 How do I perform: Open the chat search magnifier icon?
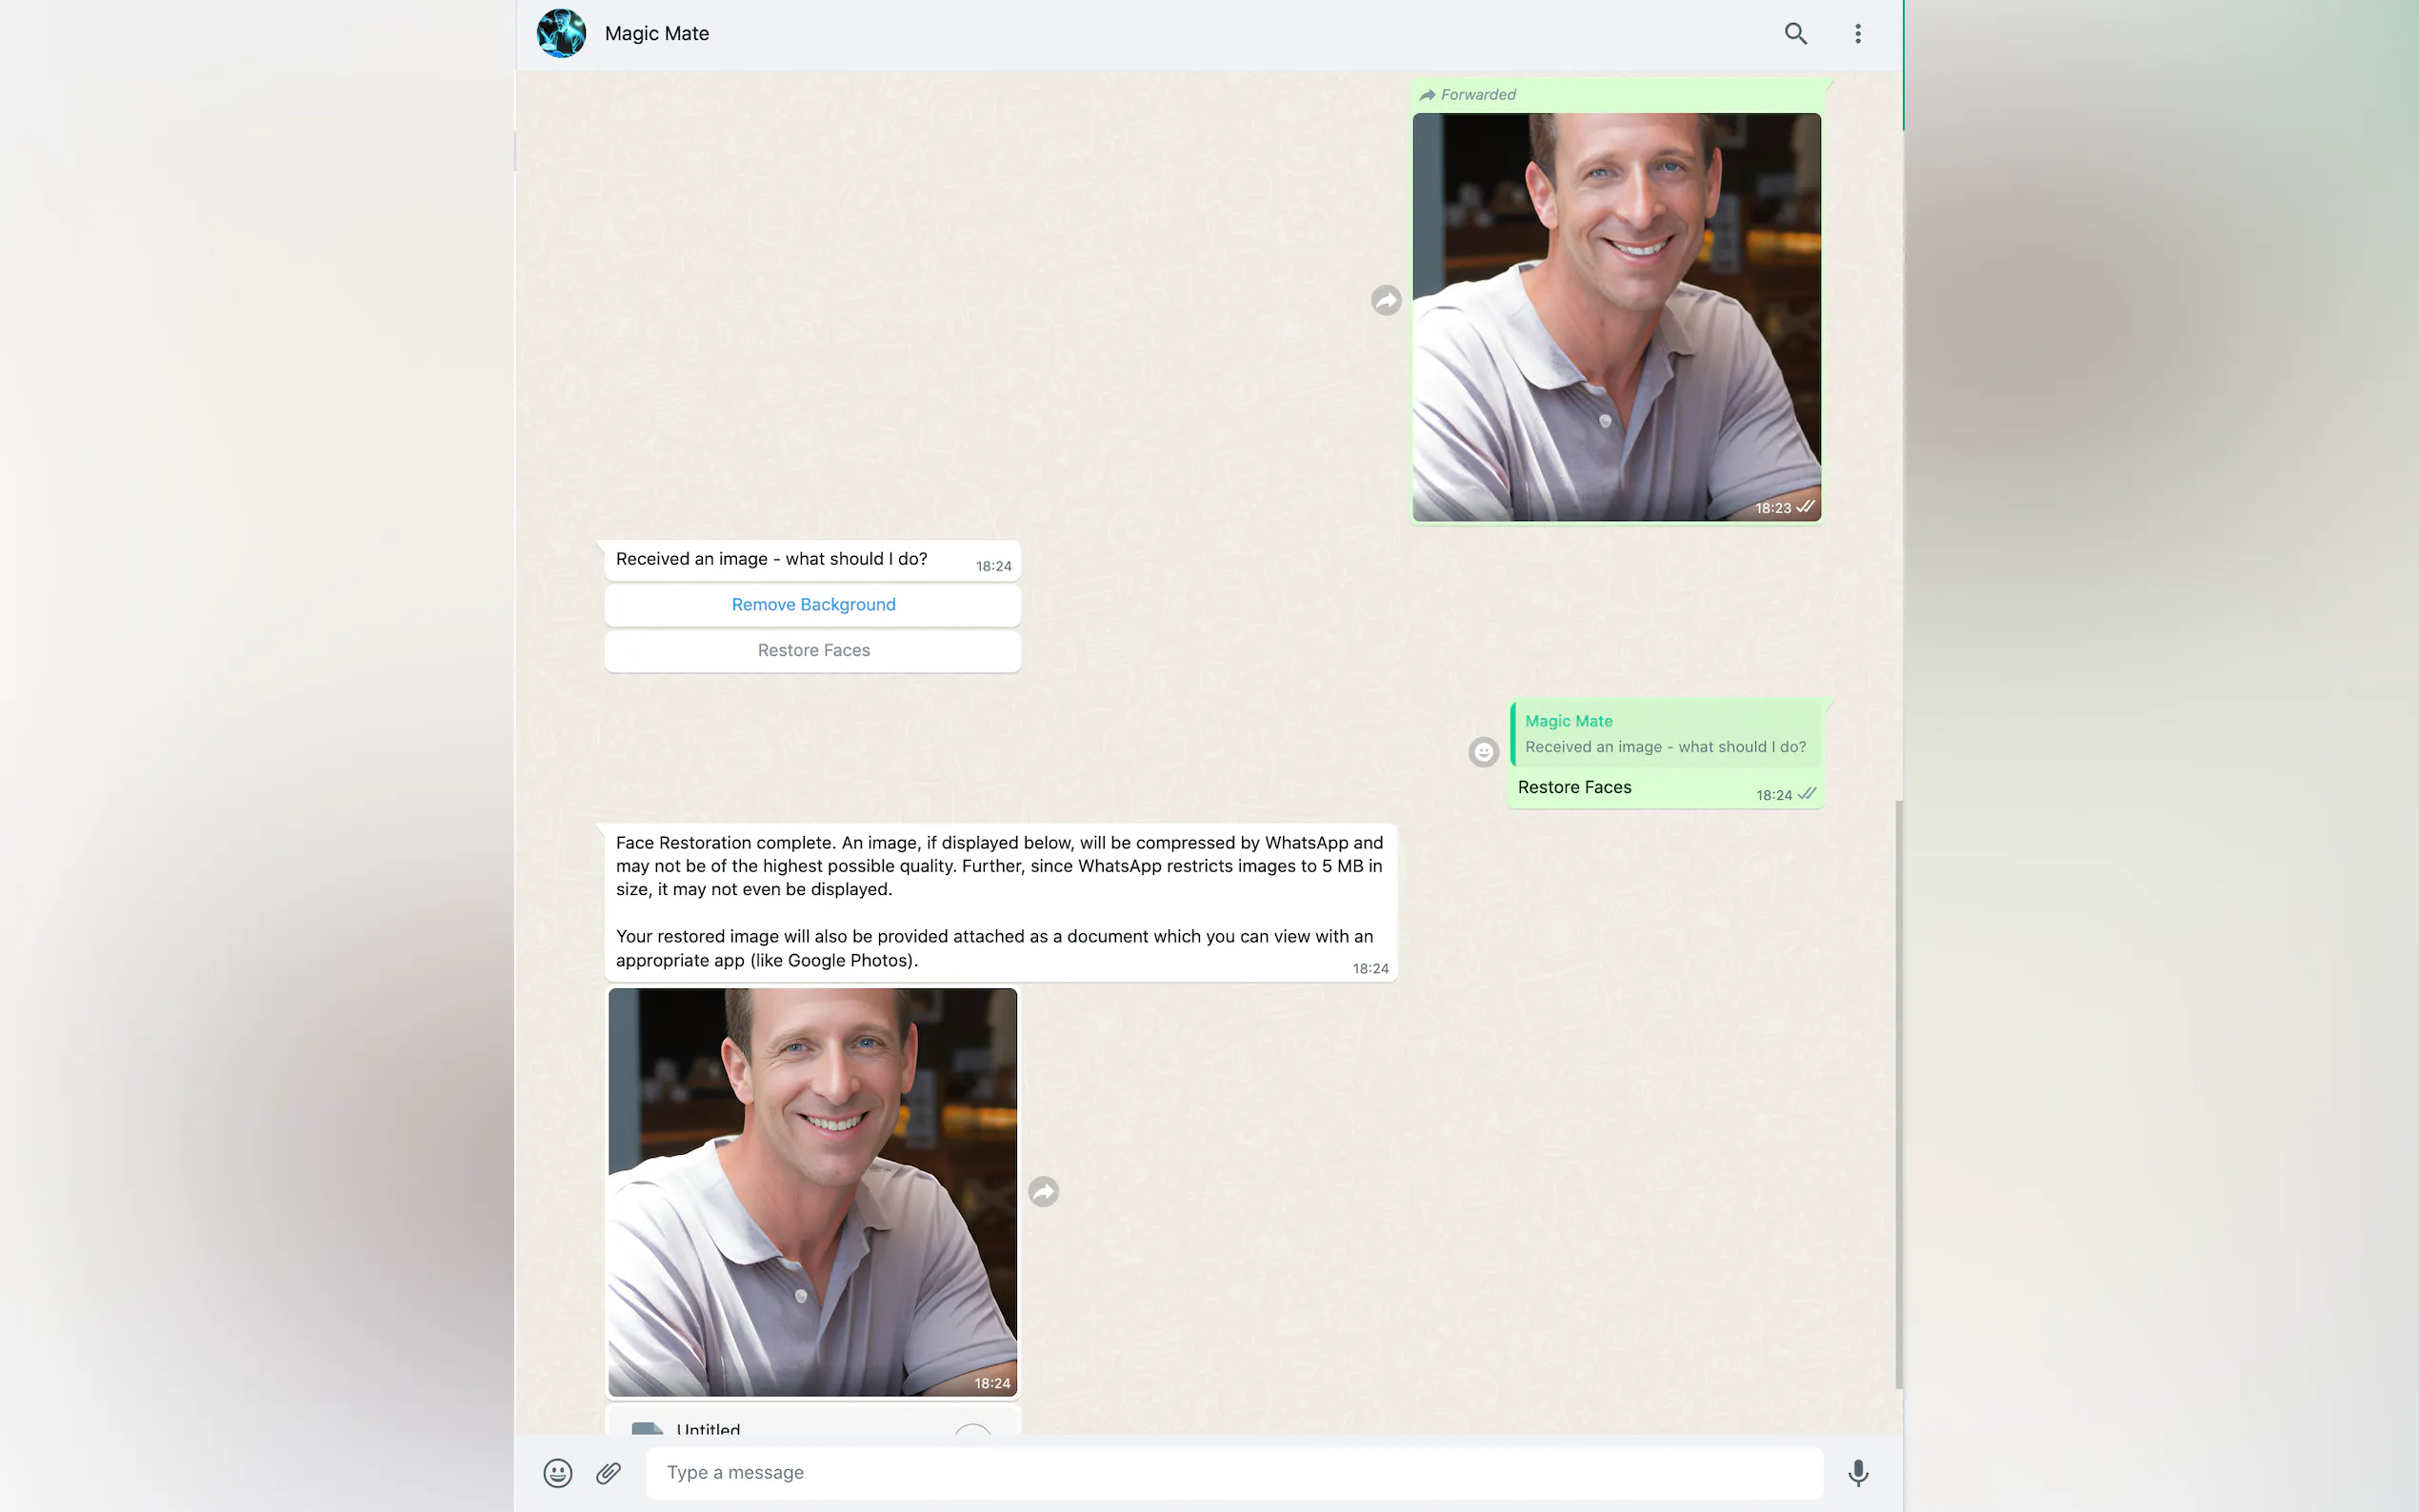click(1795, 33)
